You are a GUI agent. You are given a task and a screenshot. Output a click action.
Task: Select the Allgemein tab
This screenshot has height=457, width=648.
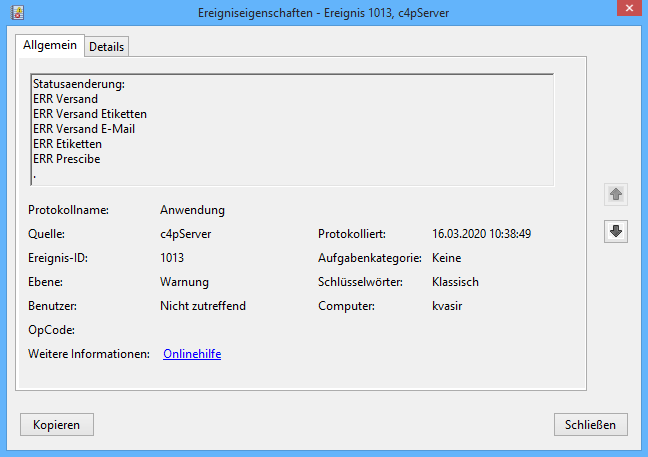[50, 46]
